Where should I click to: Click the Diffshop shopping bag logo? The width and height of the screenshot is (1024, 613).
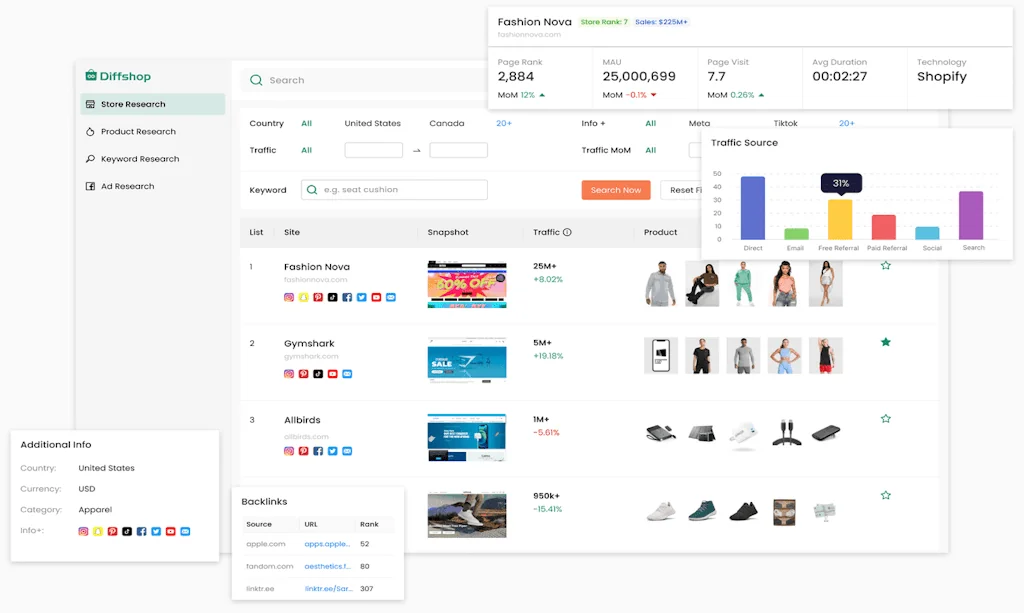(89, 76)
